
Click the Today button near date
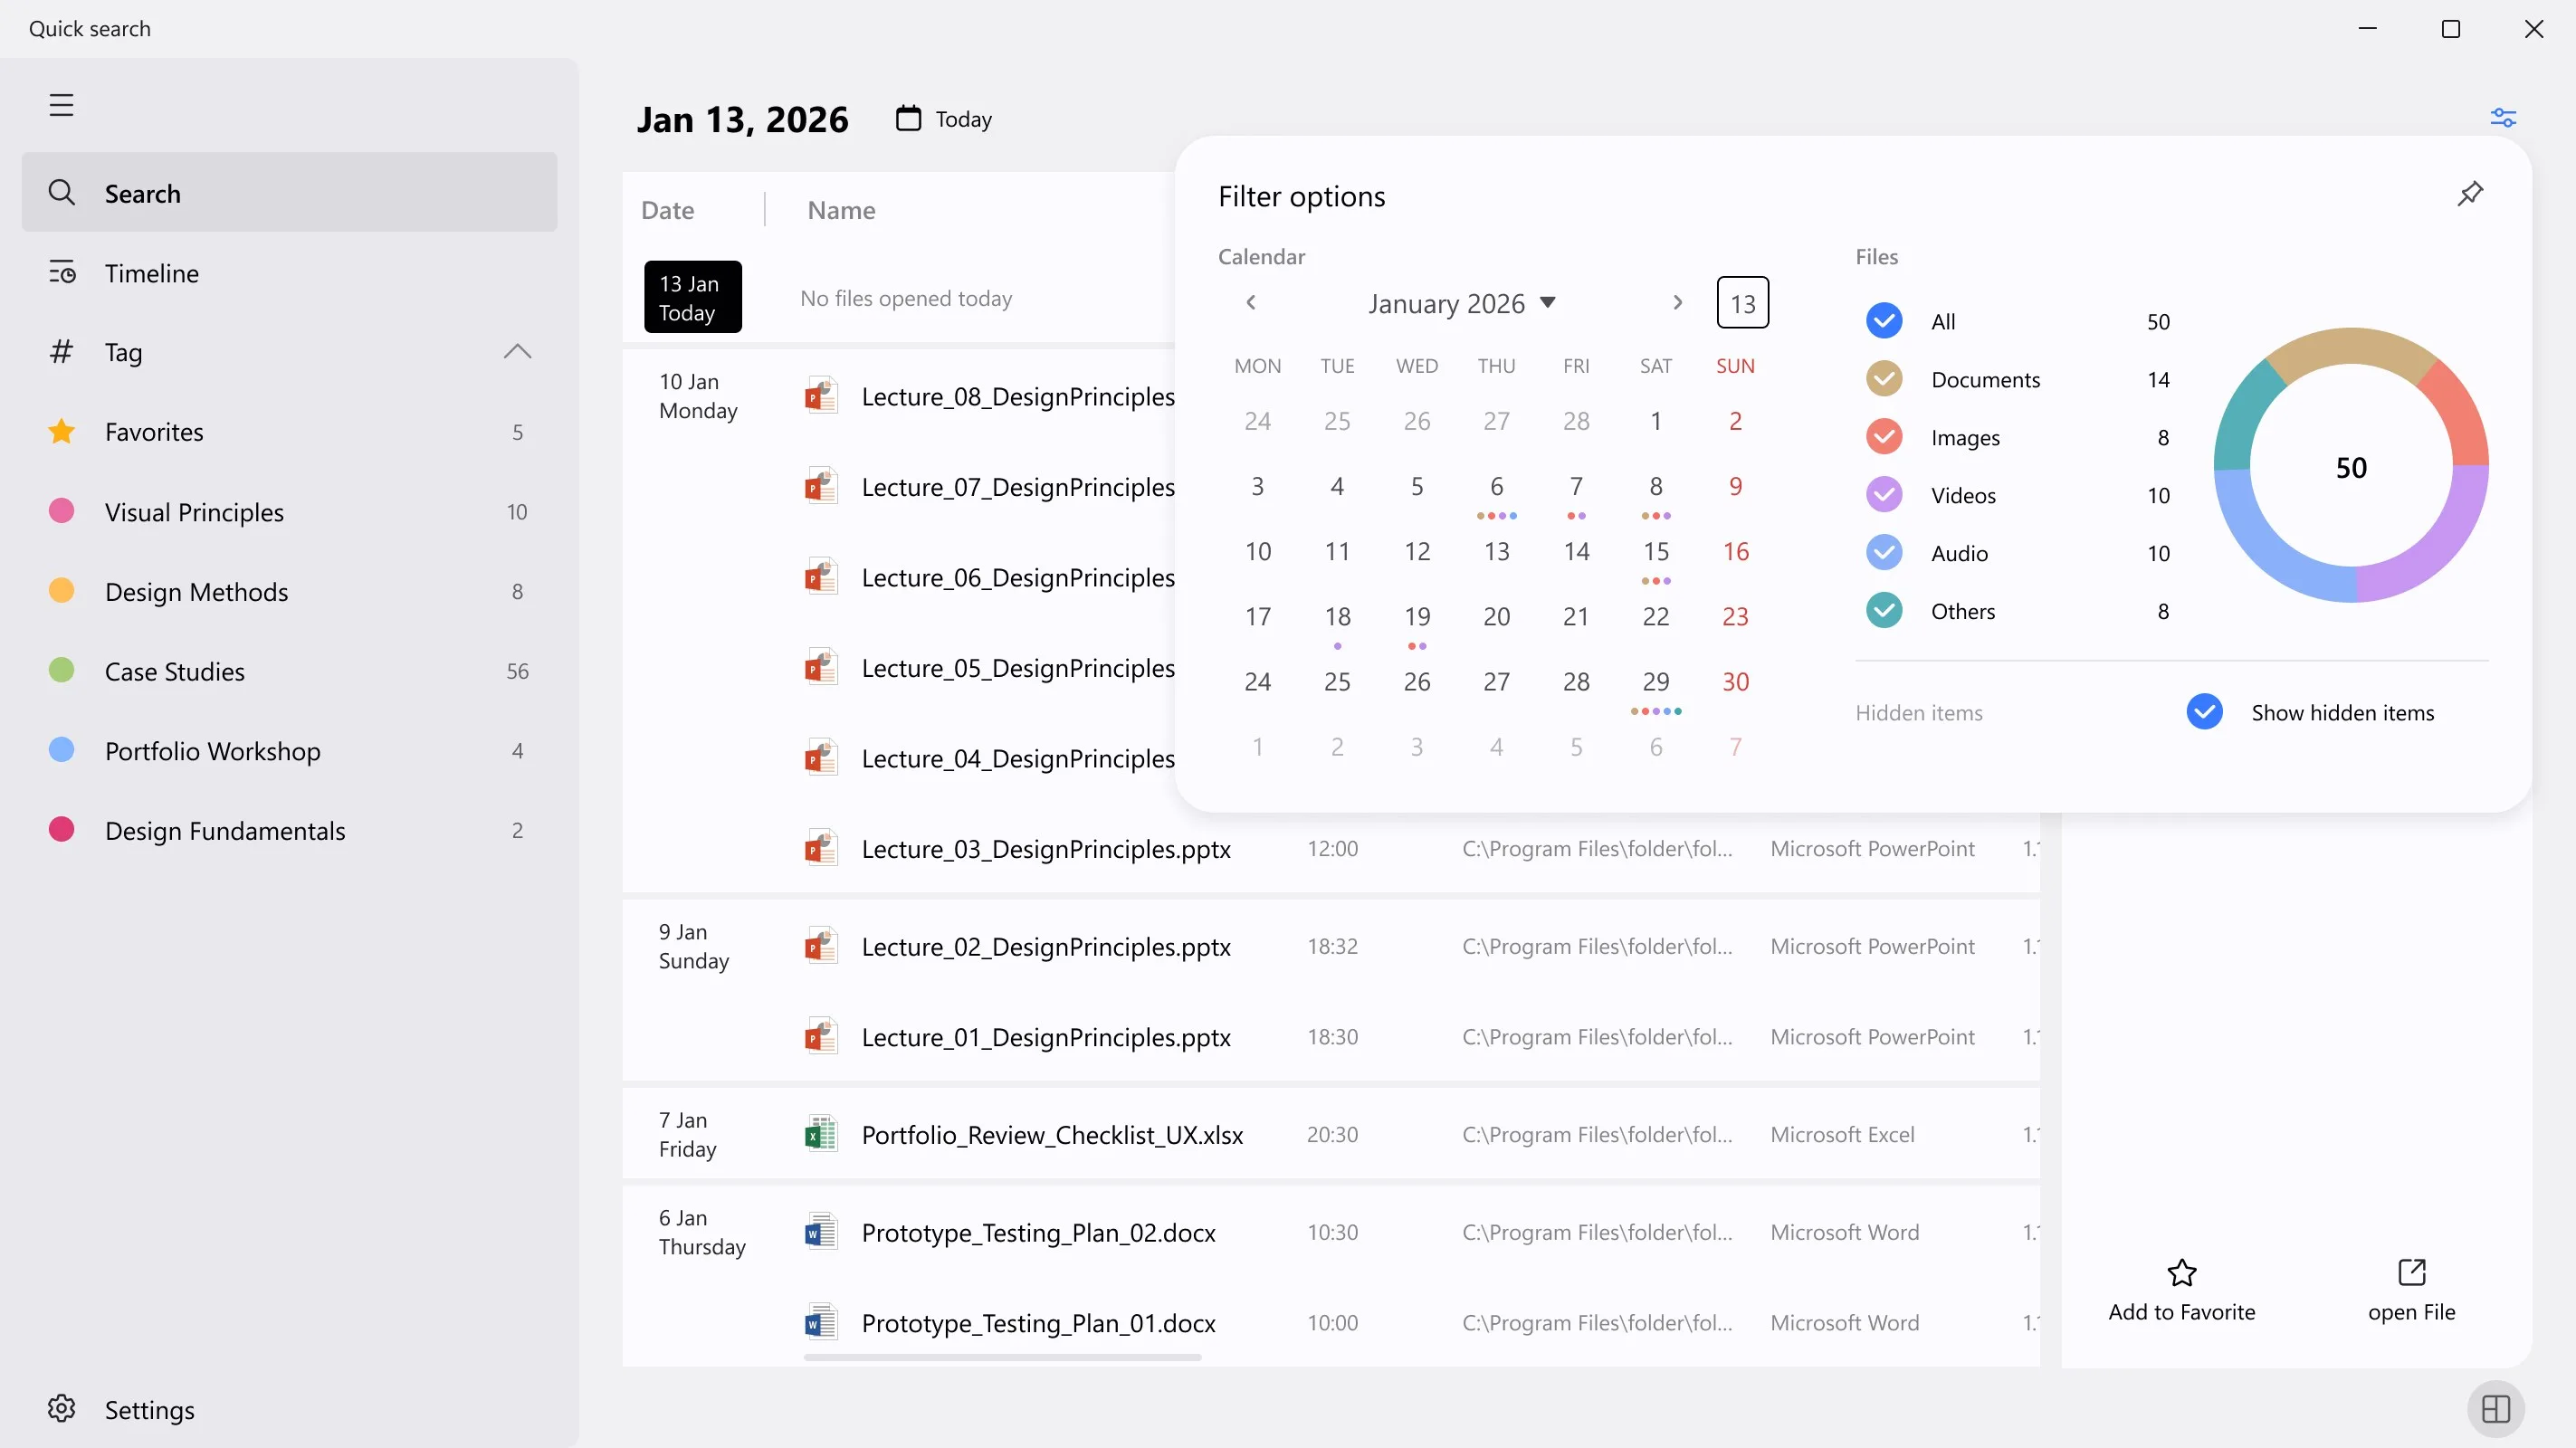coord(944,119)
